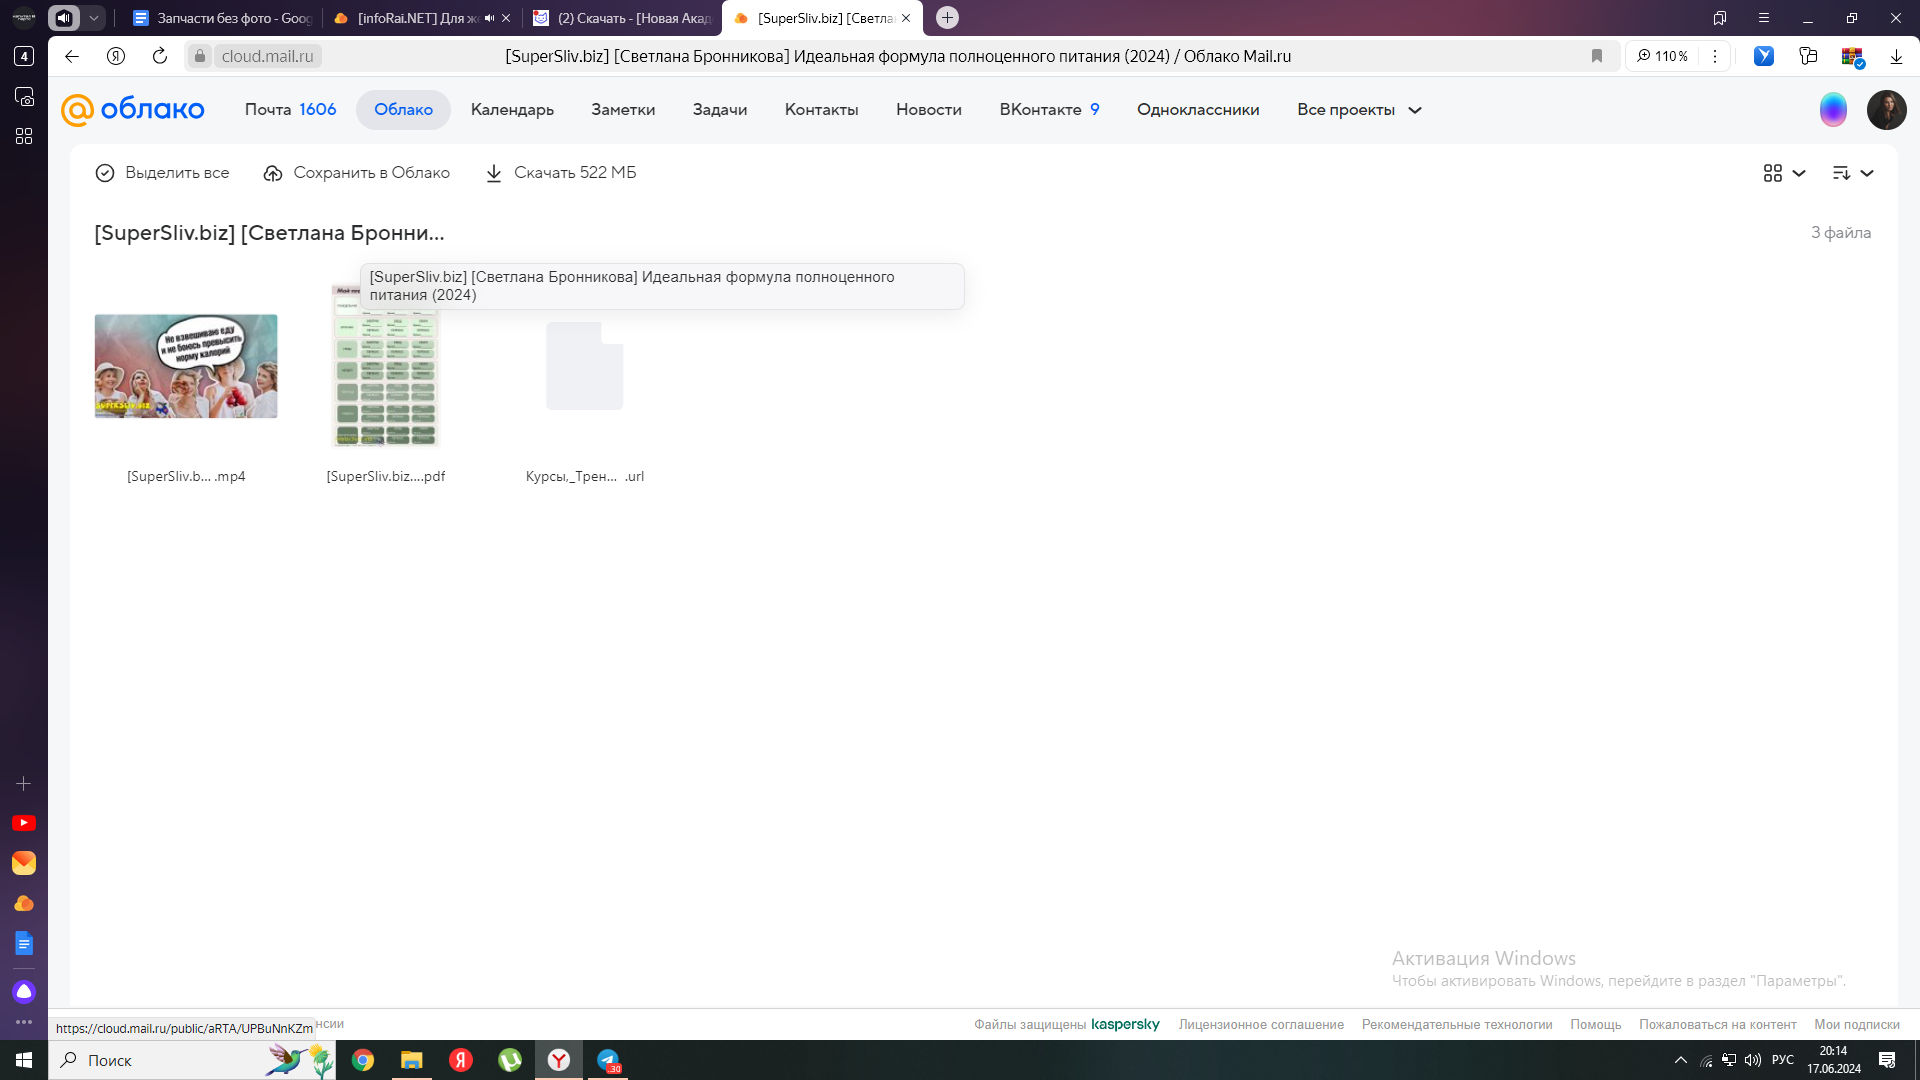Click the Курсы,_Трен... .url filename
1920x1080 pixels.
[x=585, y=476]
